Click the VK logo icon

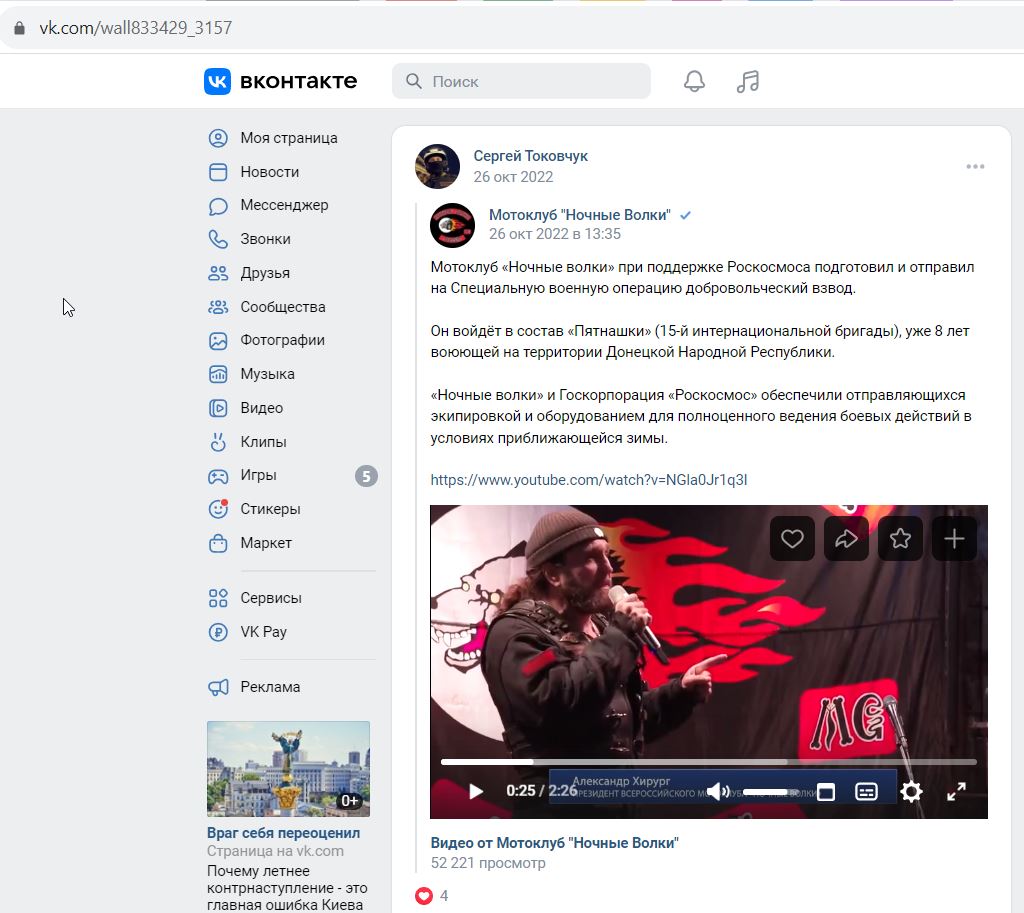pyautogui.click(x=217, y=81)
